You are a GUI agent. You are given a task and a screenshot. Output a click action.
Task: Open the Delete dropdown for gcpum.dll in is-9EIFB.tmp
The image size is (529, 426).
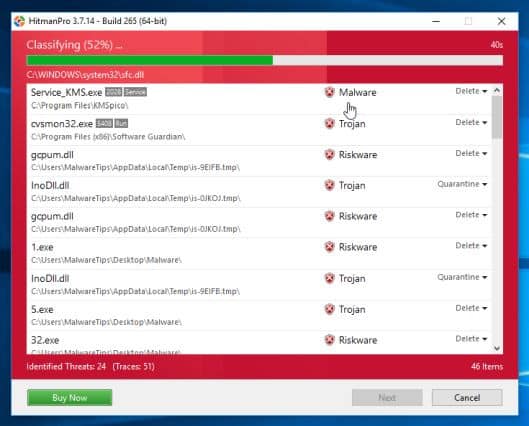click(x=471, y=153)
